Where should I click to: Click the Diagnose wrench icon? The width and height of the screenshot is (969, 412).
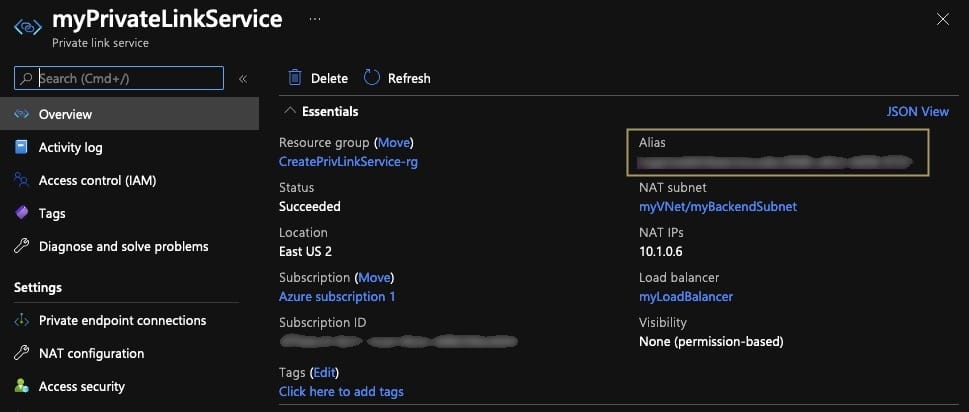(22, 246)
